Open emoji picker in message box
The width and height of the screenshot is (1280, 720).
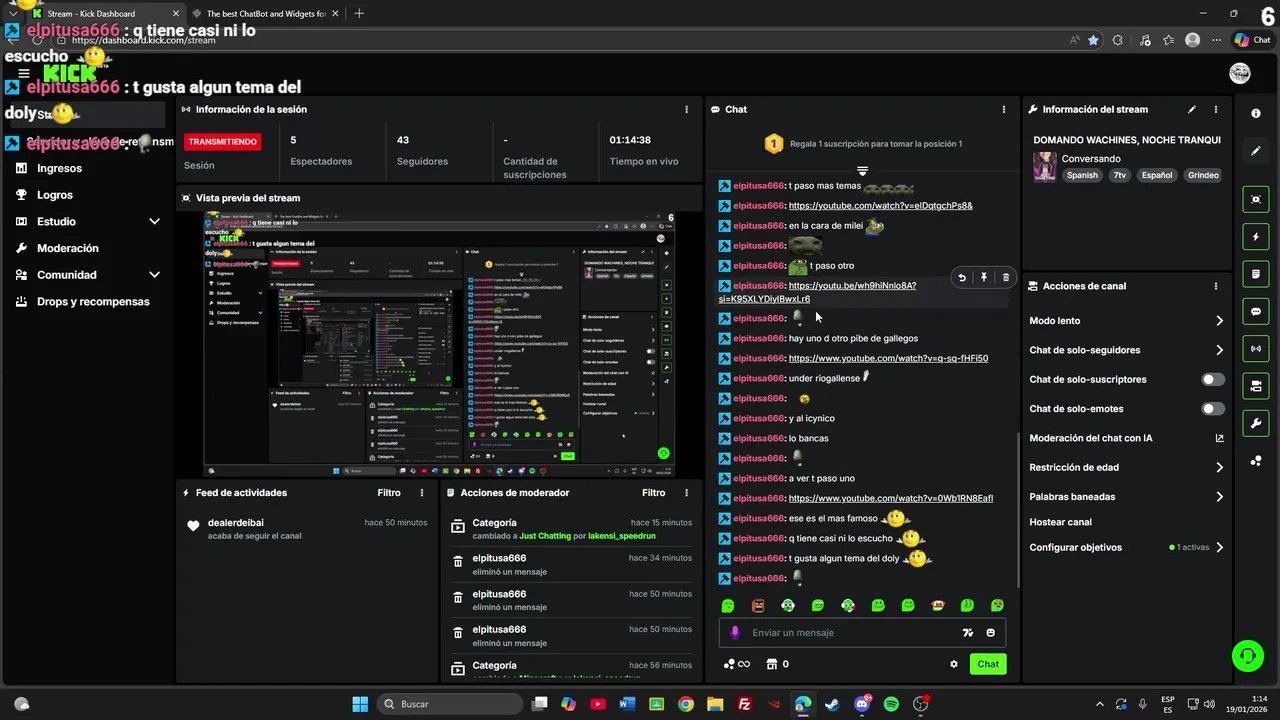click(991, 633)
